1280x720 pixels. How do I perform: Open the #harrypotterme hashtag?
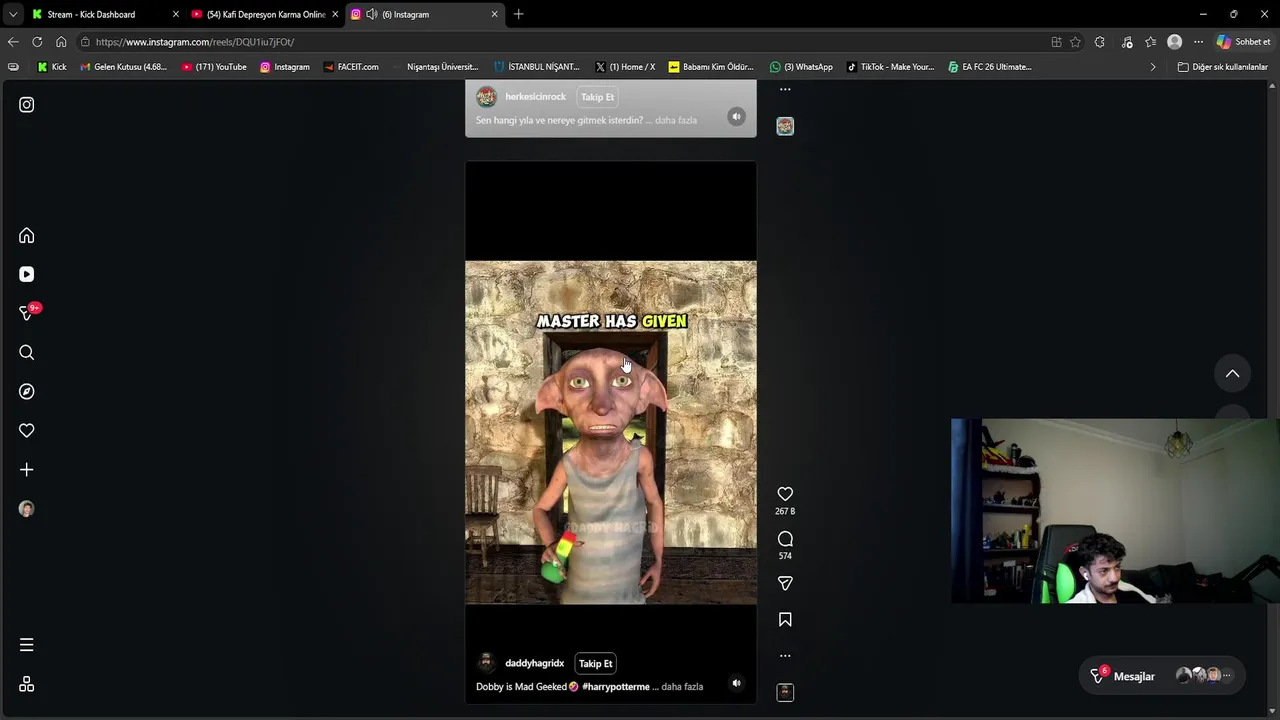click(x=615, y=687)
